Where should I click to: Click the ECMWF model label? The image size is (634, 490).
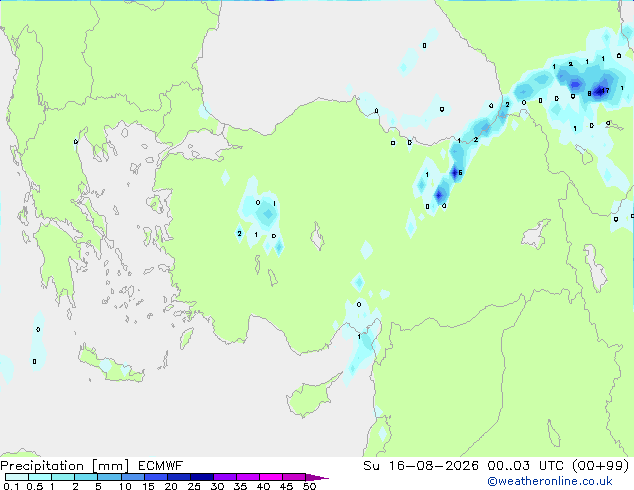coord(161,466)
